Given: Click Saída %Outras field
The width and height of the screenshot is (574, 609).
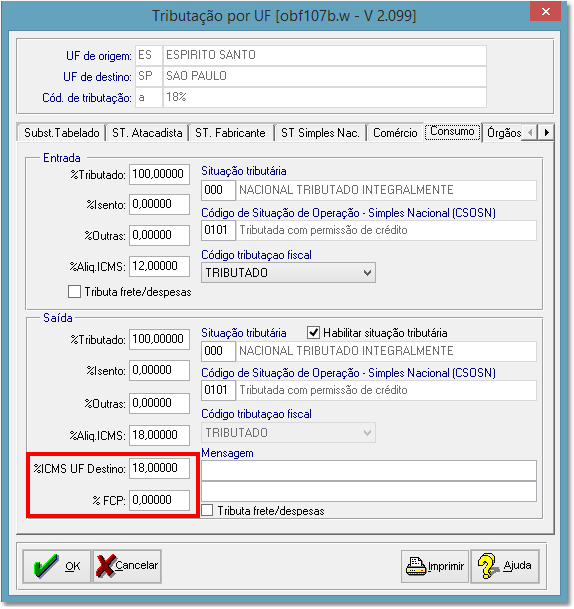Looking at the screenshot, I should click(x=159, y=404).
